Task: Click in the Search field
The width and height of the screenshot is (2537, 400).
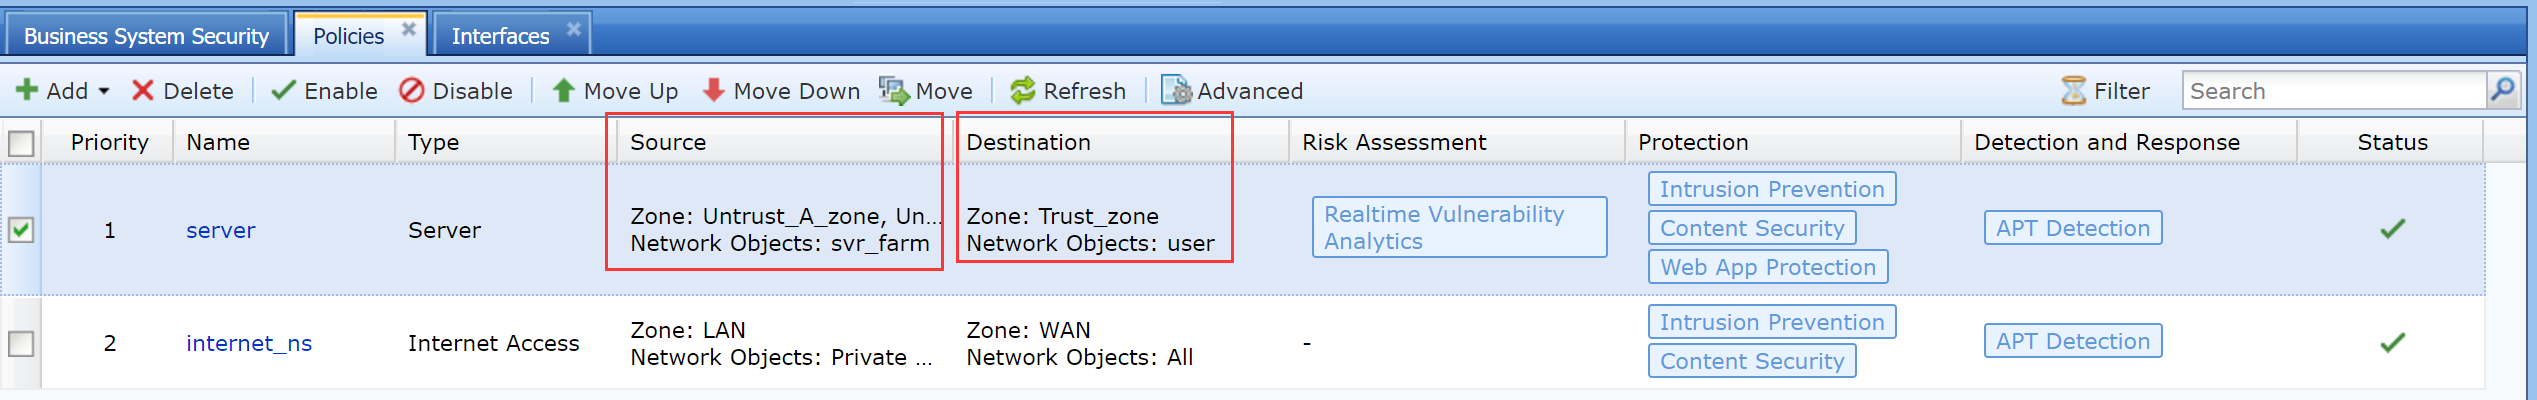Action: point(2333,91)
